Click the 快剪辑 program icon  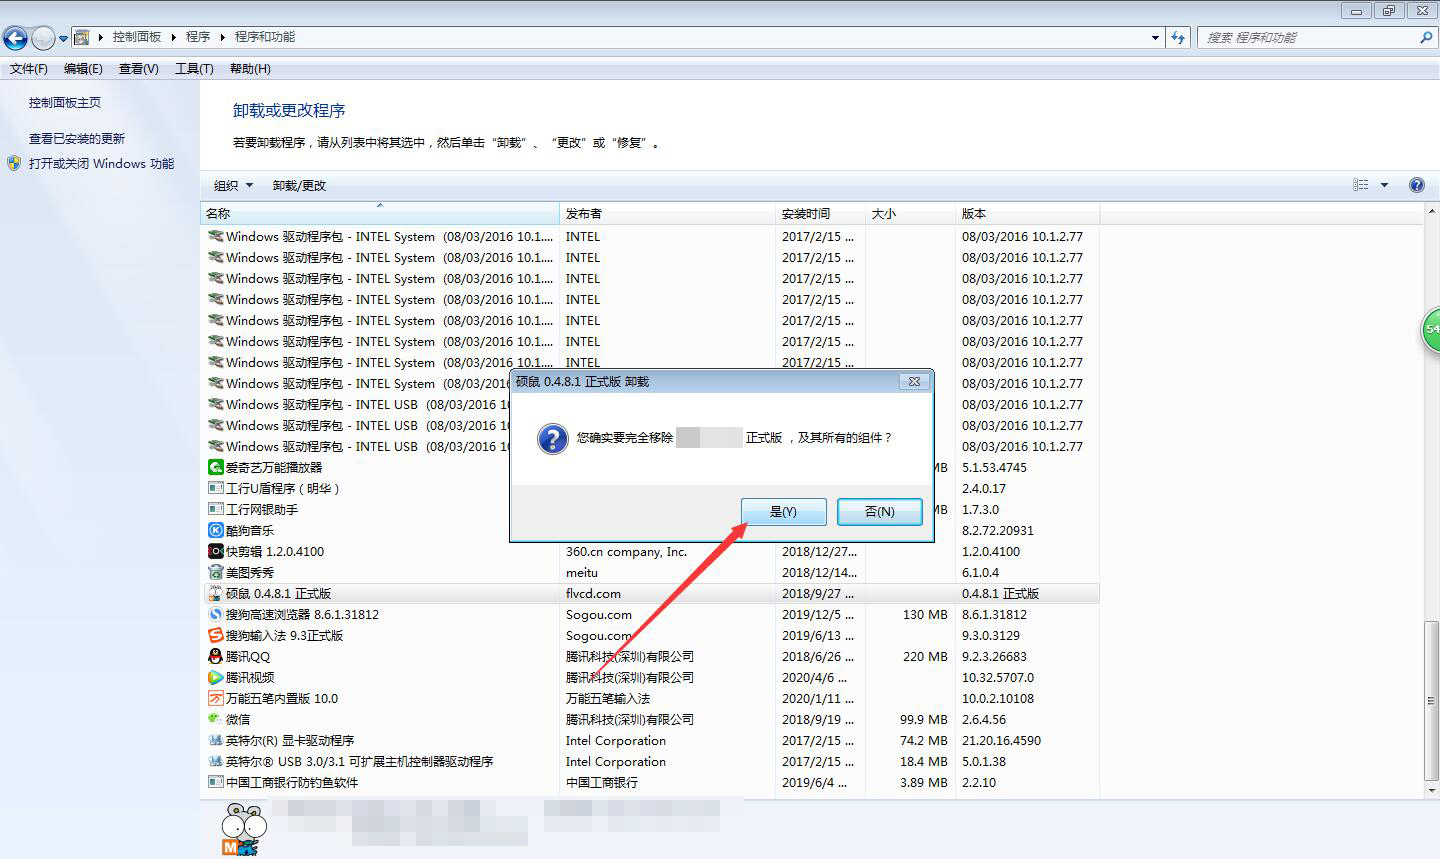coord(215,552)
